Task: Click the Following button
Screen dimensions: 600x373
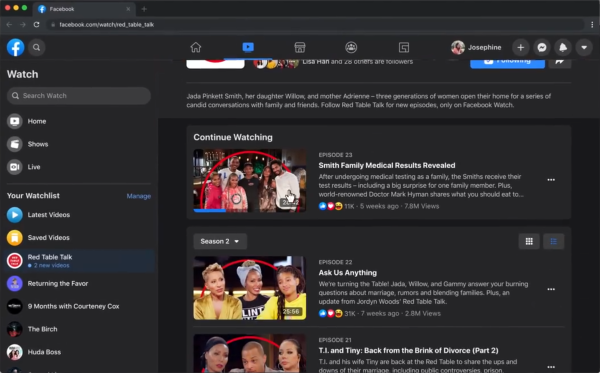Action: point(507,63)
